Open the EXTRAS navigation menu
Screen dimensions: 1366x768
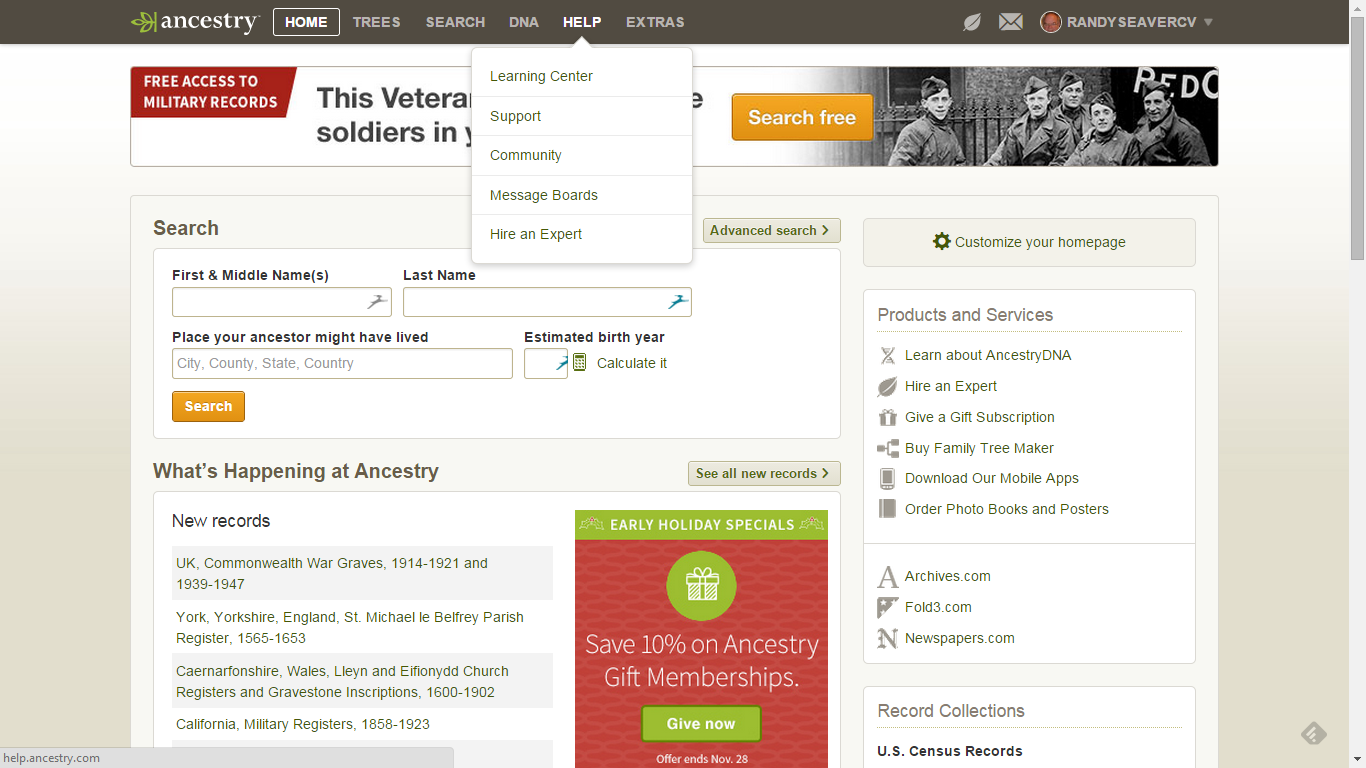pos(655,22)
